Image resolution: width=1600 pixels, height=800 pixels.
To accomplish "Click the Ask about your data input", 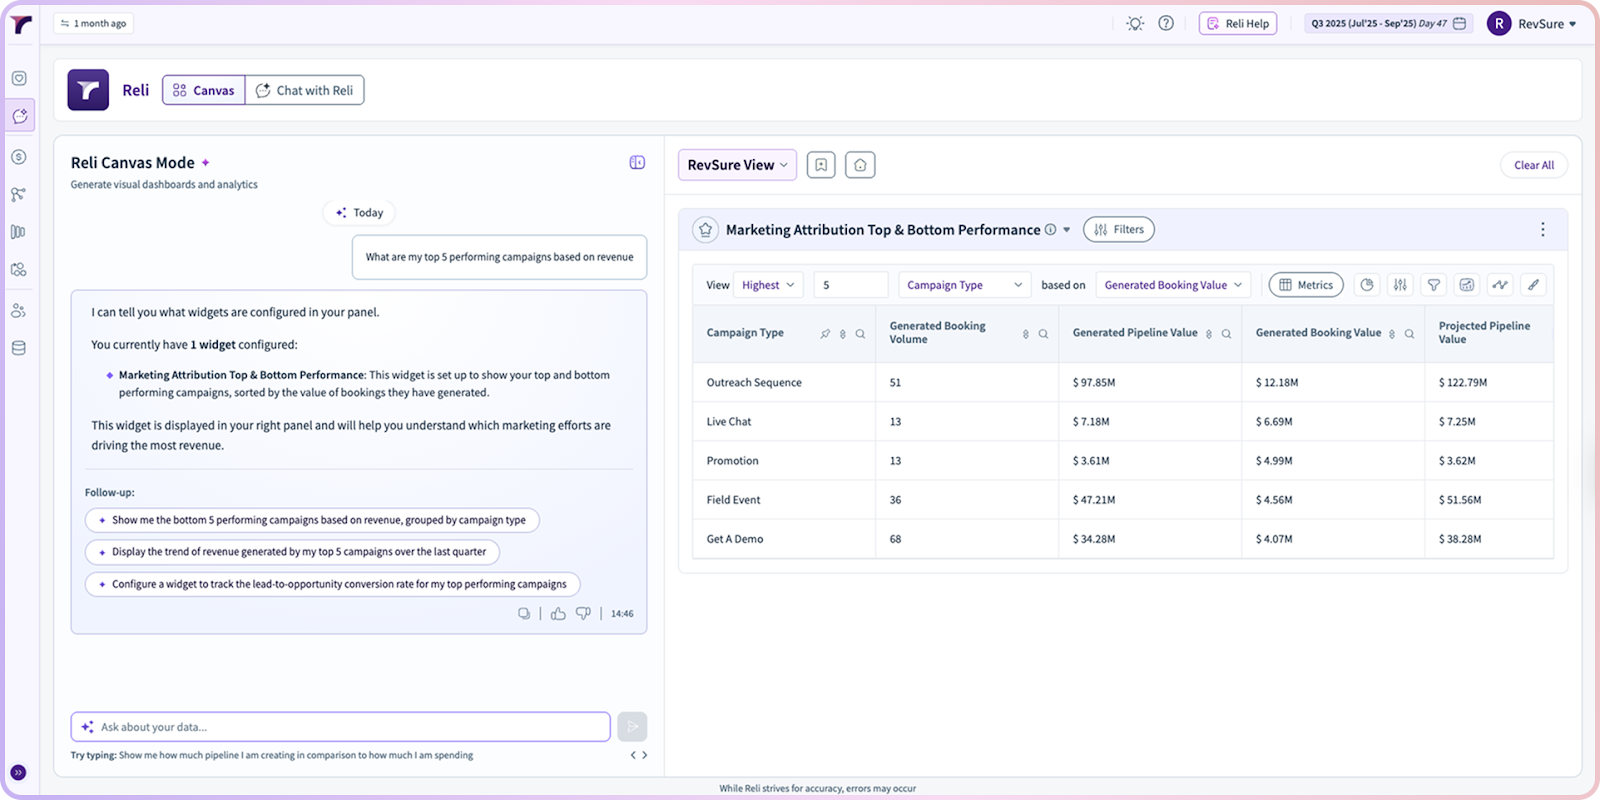I will click(x=340, y=727).
